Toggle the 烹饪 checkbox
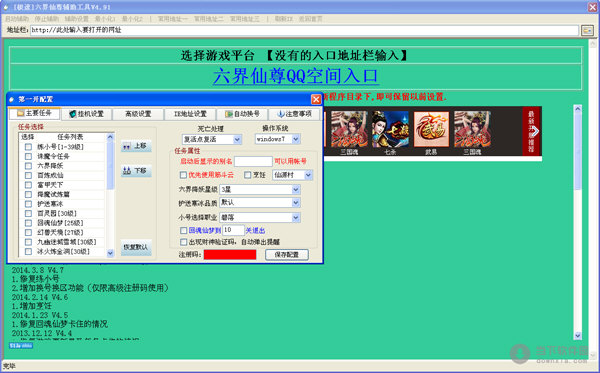 coord(248,175)
